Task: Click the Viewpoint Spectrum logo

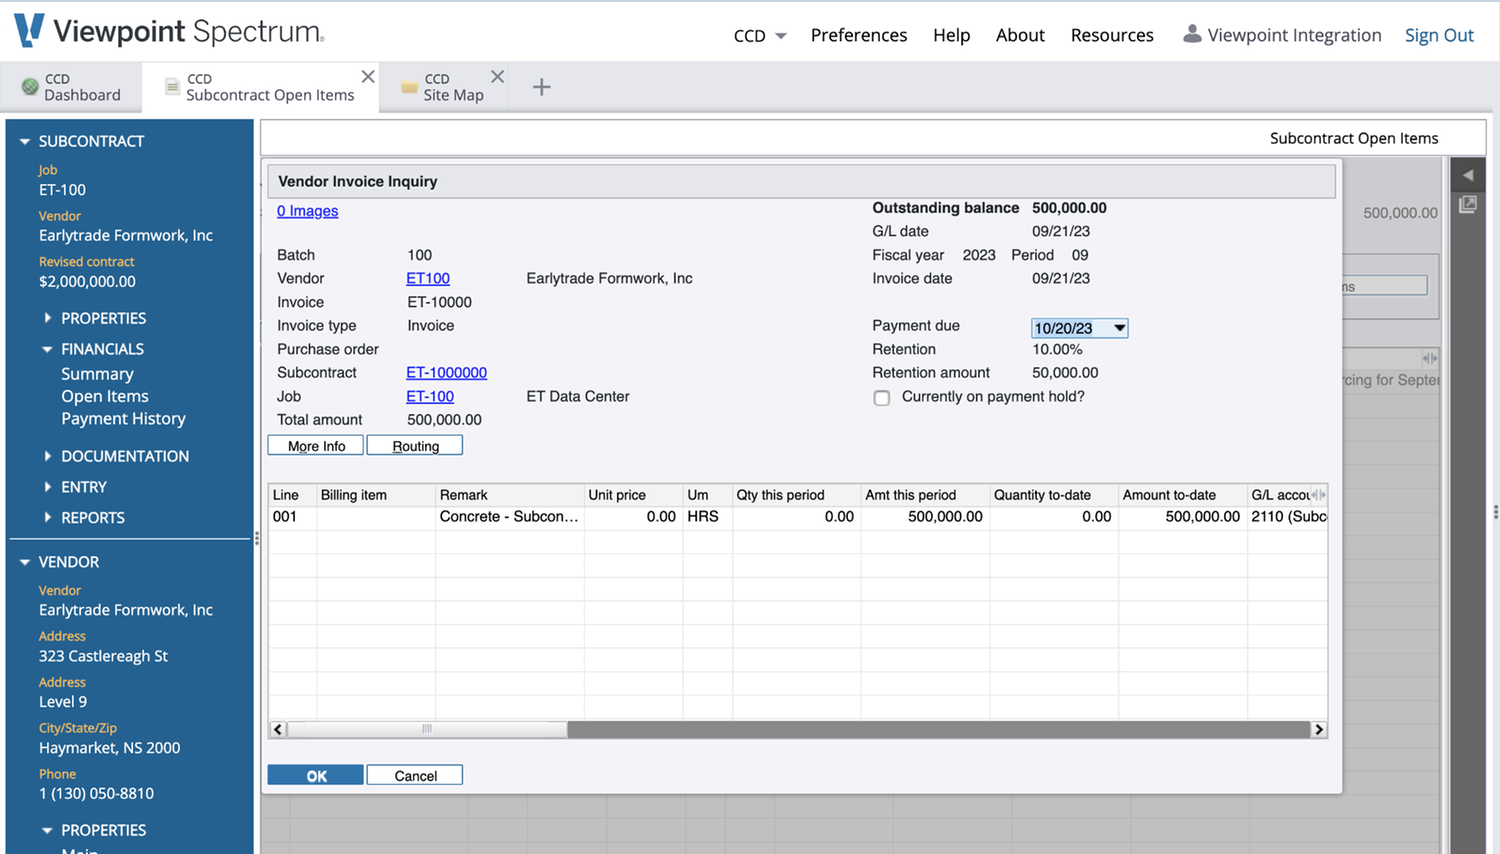Action: click(169, 31)
